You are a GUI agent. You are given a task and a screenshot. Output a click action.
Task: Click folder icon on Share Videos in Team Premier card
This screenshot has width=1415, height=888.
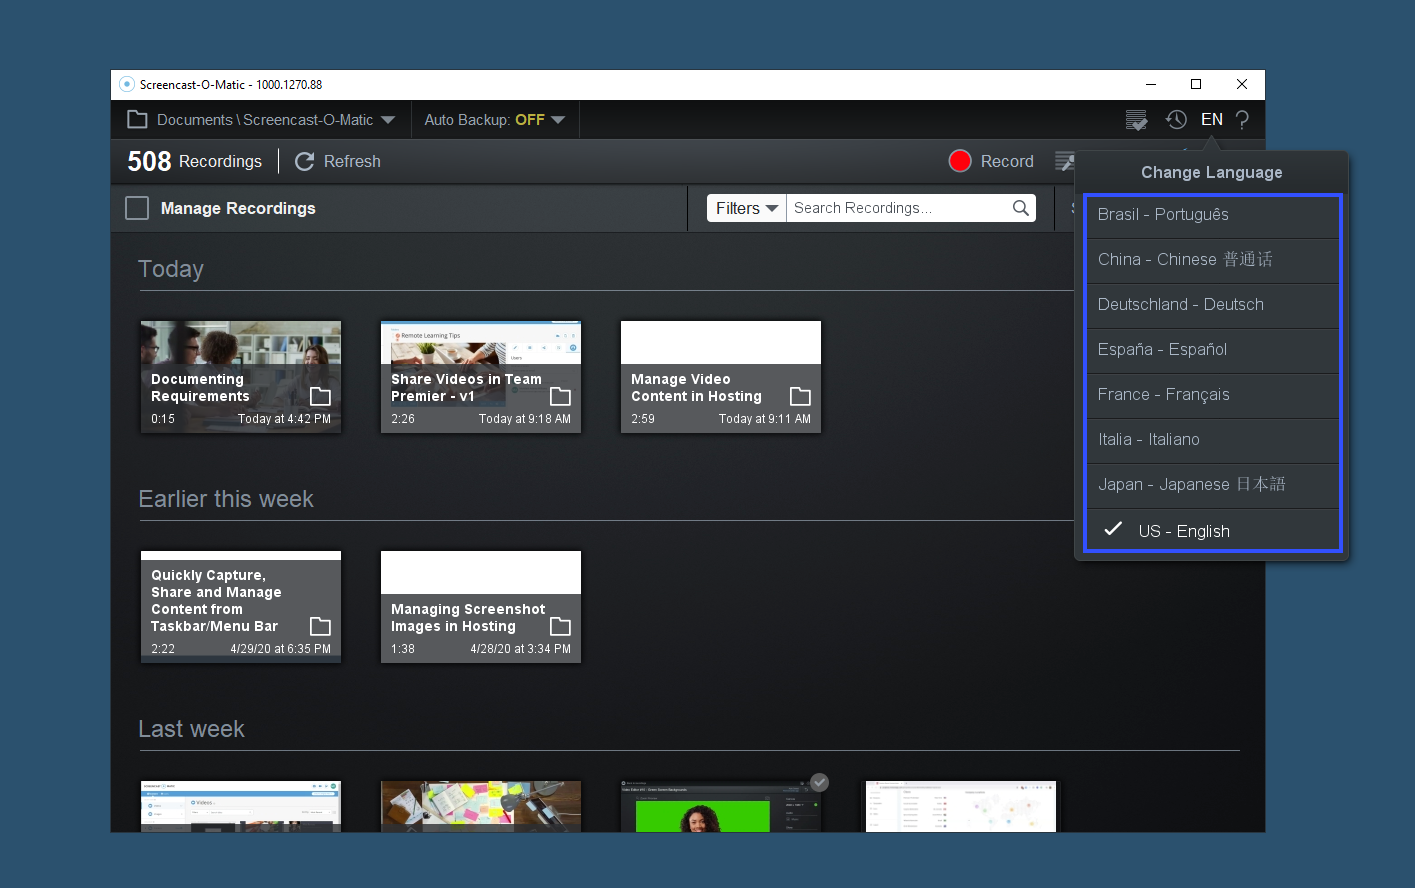coord(560,395)
